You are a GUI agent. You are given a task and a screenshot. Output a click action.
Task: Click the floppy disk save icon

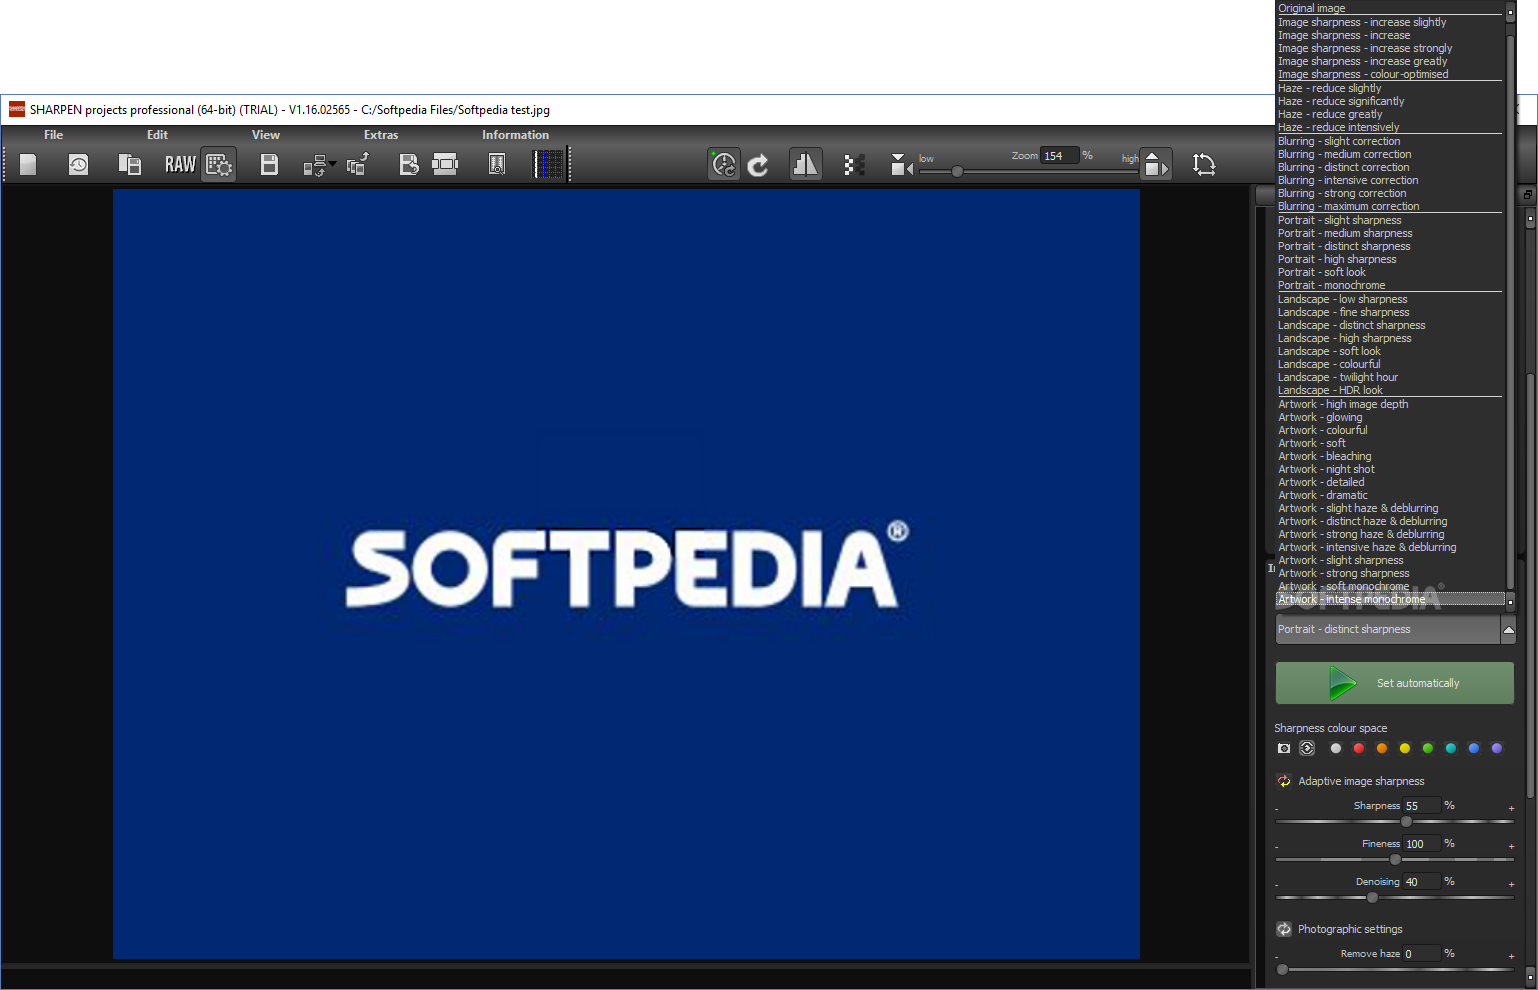[x=269, y=164]
